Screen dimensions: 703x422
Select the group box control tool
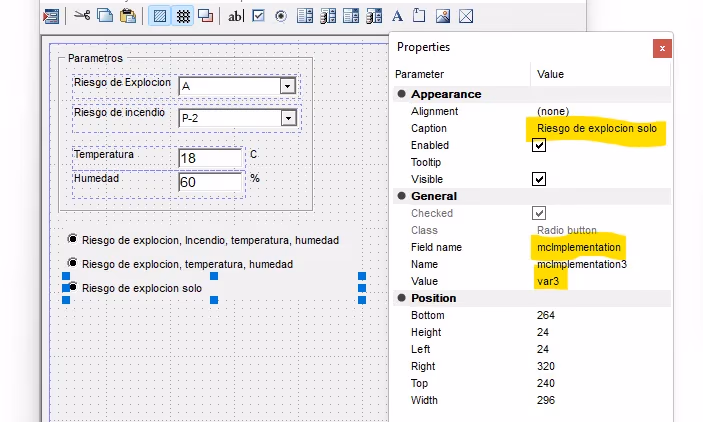coord(419,16)
